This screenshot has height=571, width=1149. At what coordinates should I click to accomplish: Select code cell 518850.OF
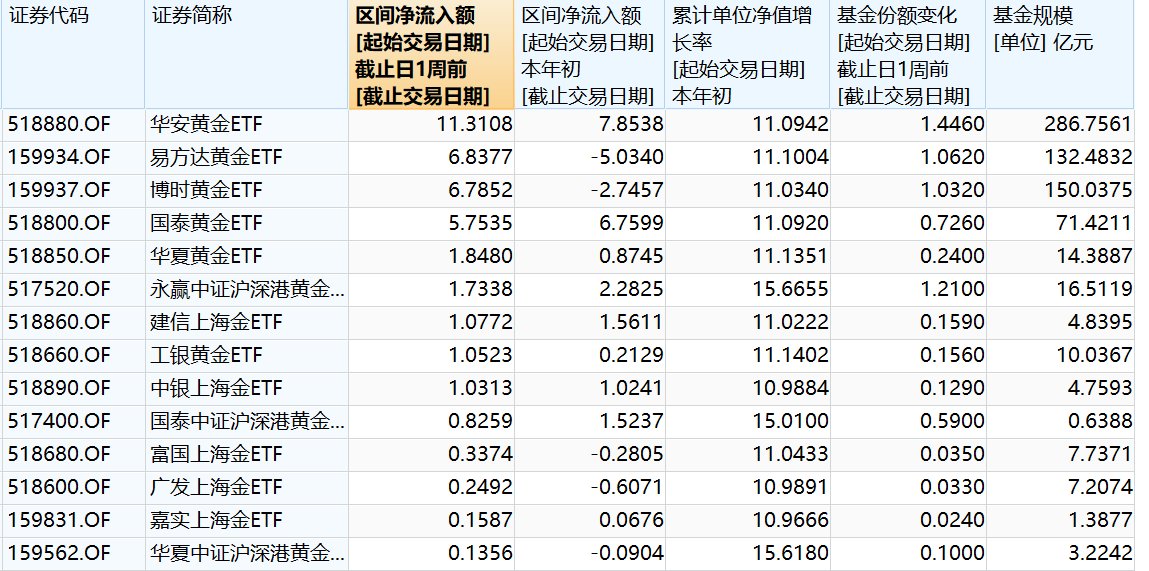click(59, 256)
